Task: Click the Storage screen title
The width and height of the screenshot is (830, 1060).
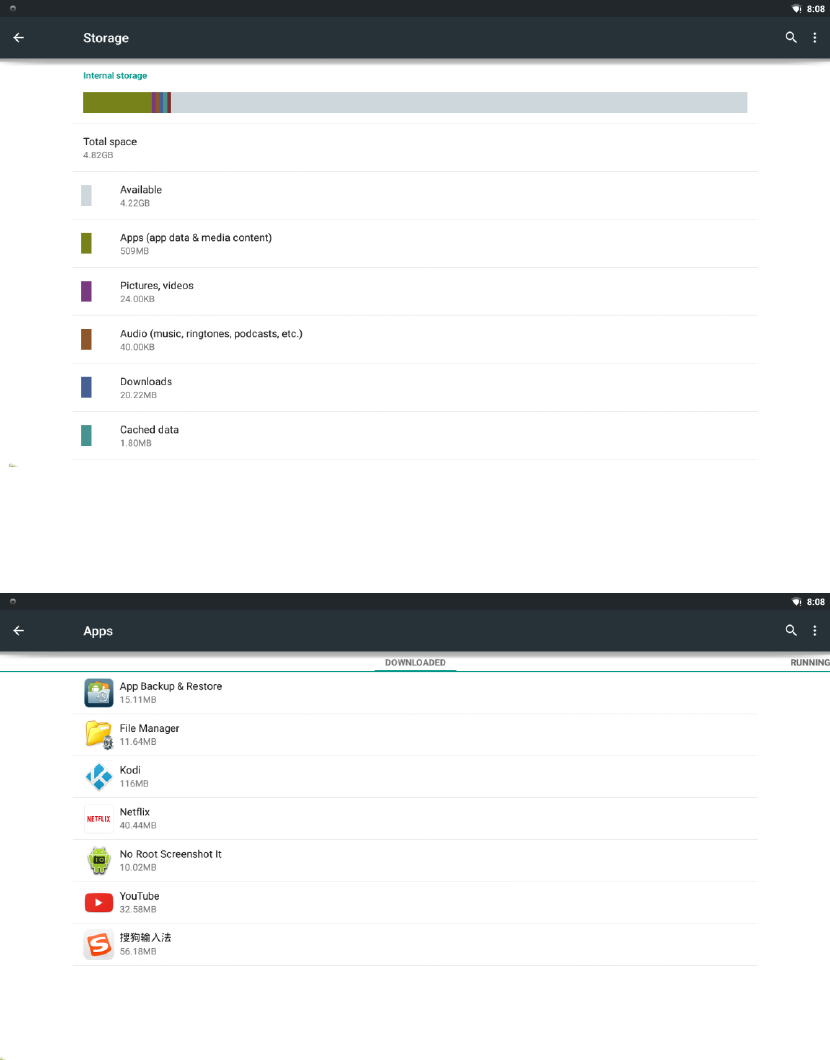Action: pos(106,38)
